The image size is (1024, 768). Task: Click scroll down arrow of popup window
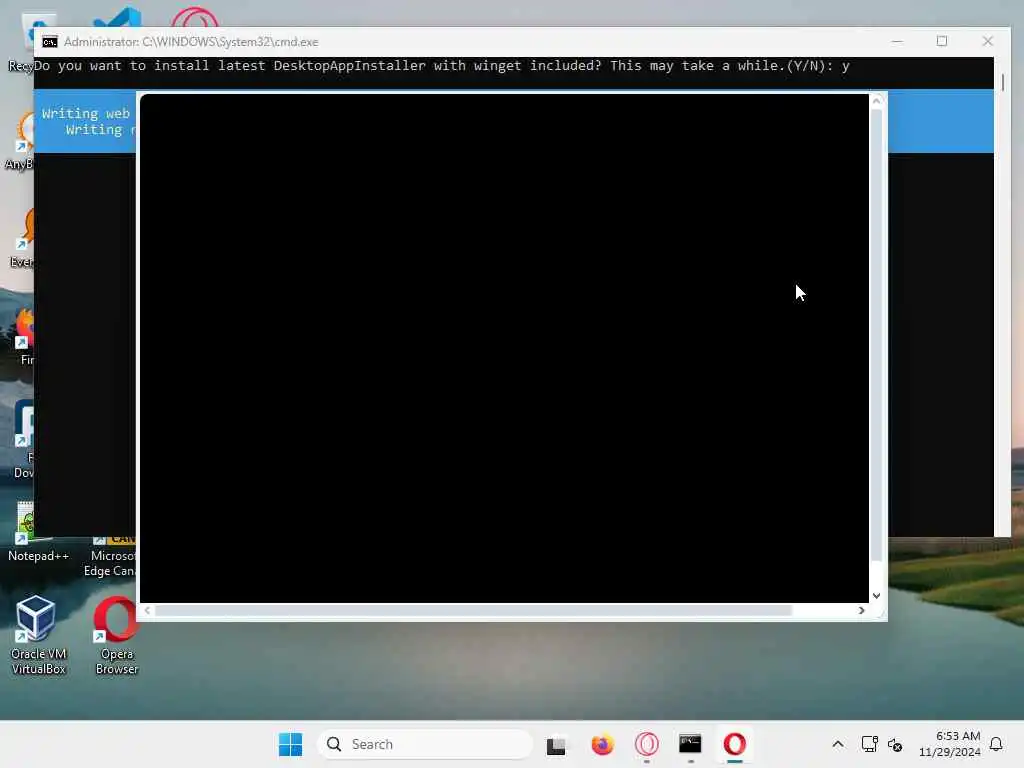point(876,596)
